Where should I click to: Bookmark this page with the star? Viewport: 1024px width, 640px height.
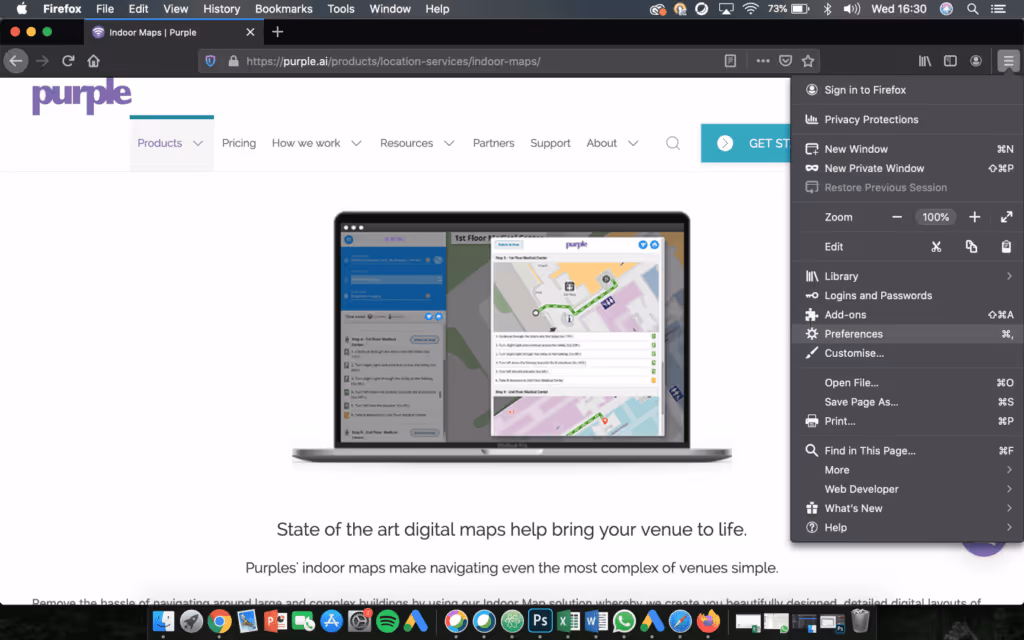coord(808,61)
